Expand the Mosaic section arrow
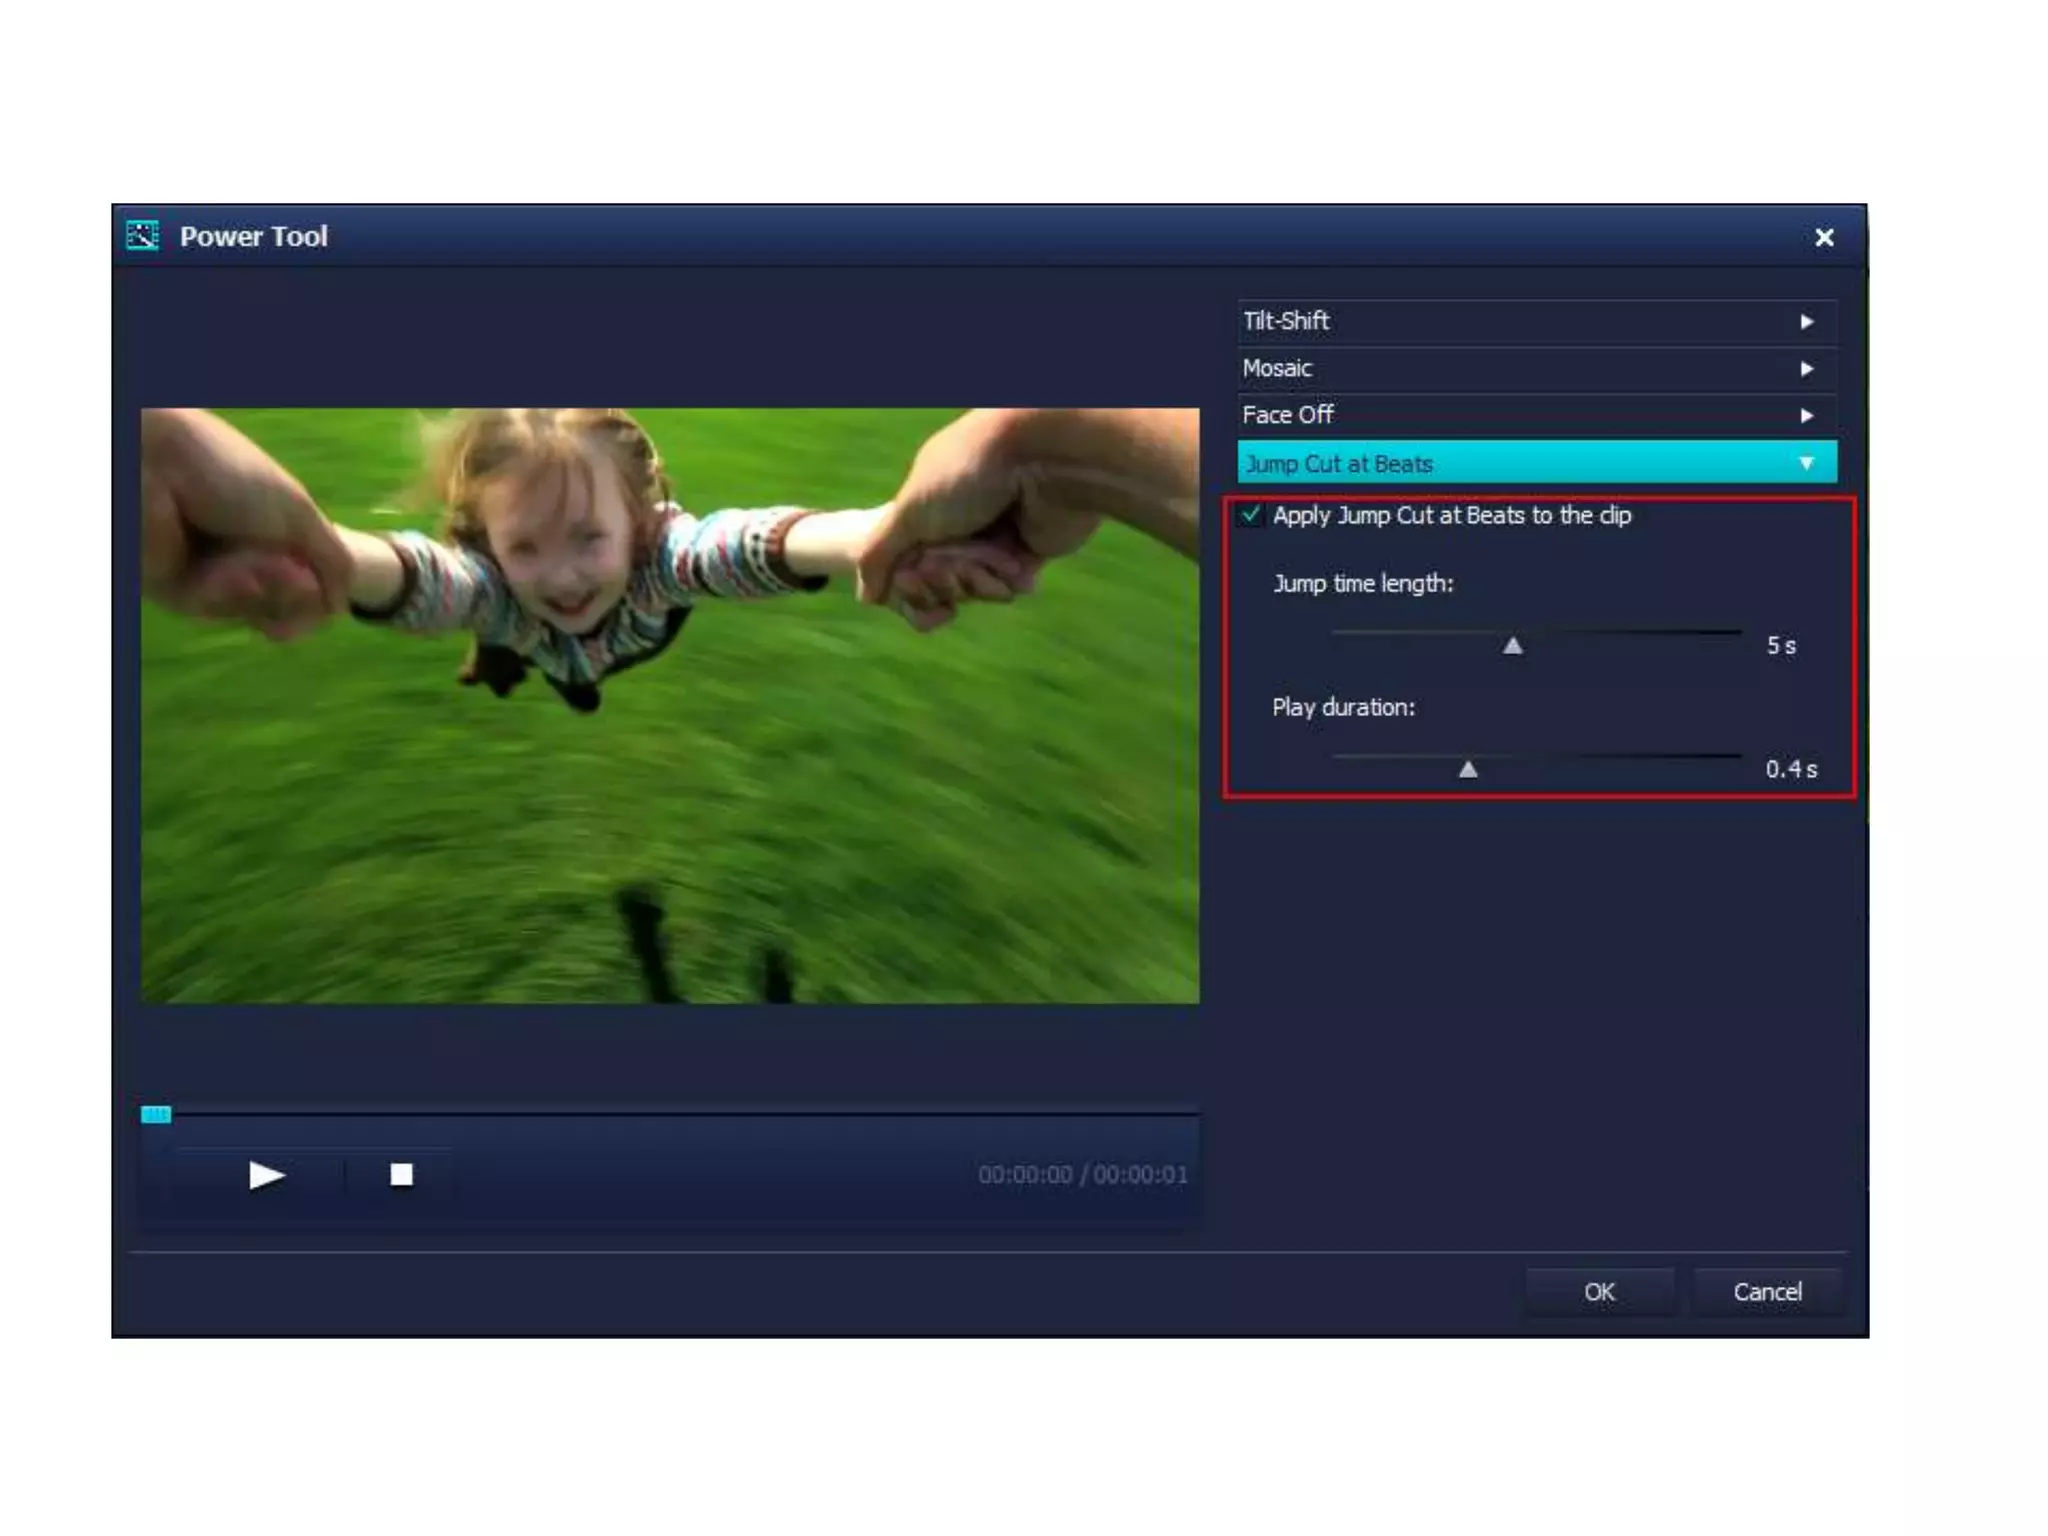Image resolution: width=2048 pixels, height=1536 pixels. pos(1806,369)
